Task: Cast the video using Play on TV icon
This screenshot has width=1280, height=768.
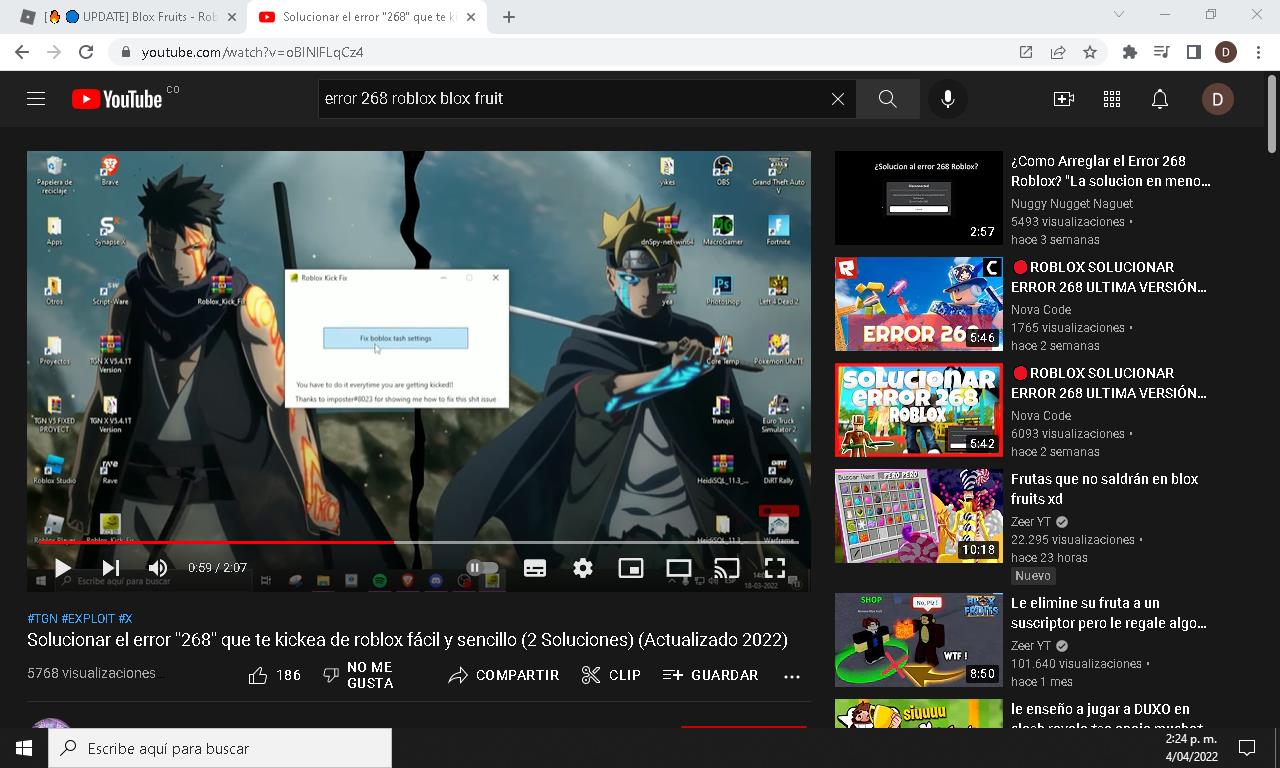Action: coord(726,568)
